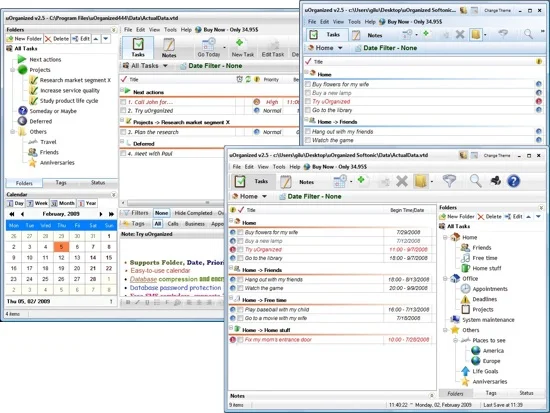
Task: Switch to the Notes tab in front window
Action: pyautogui.click(x=298, y=182)
